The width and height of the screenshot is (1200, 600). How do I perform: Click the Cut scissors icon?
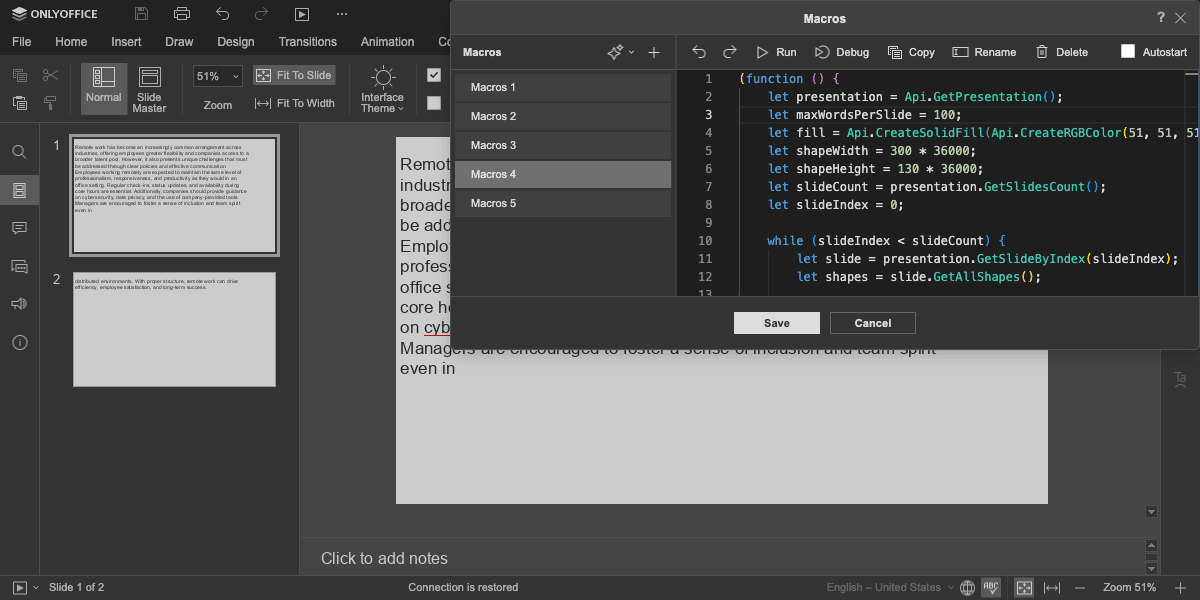coord(50,75)
